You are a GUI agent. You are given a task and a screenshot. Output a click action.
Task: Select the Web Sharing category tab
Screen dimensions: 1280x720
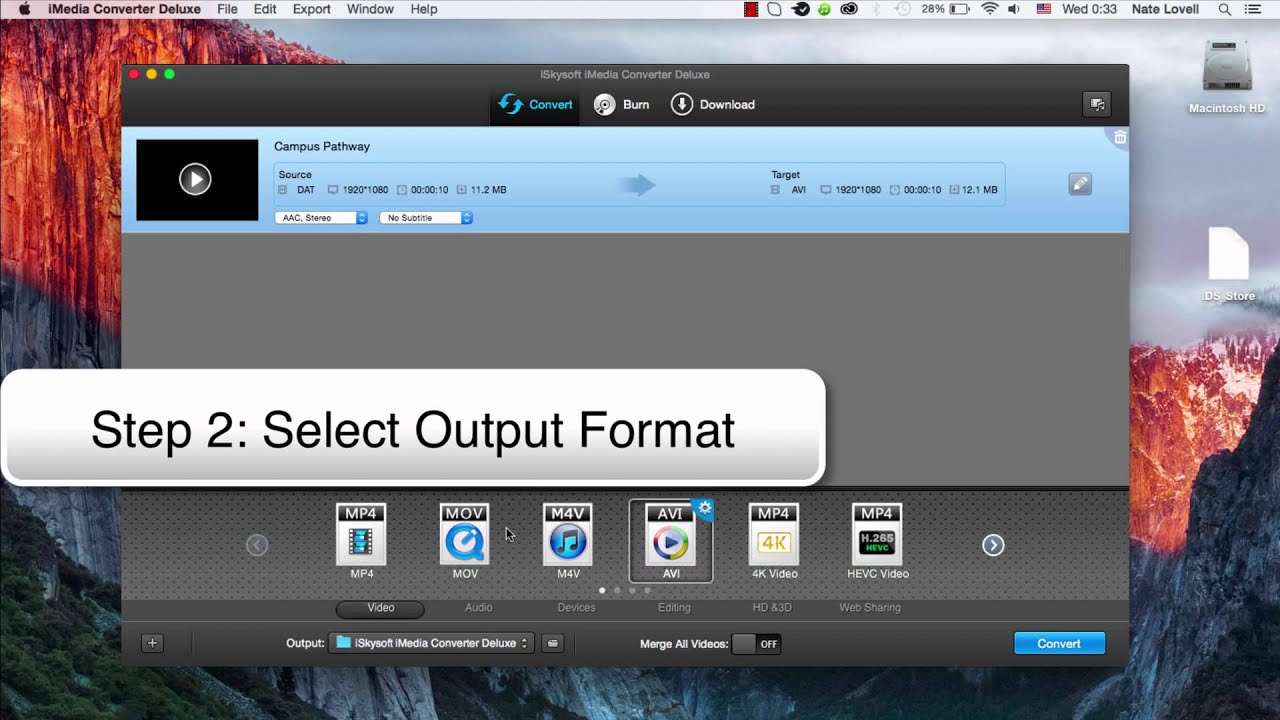pyautogui.click(x=870, y=608)
